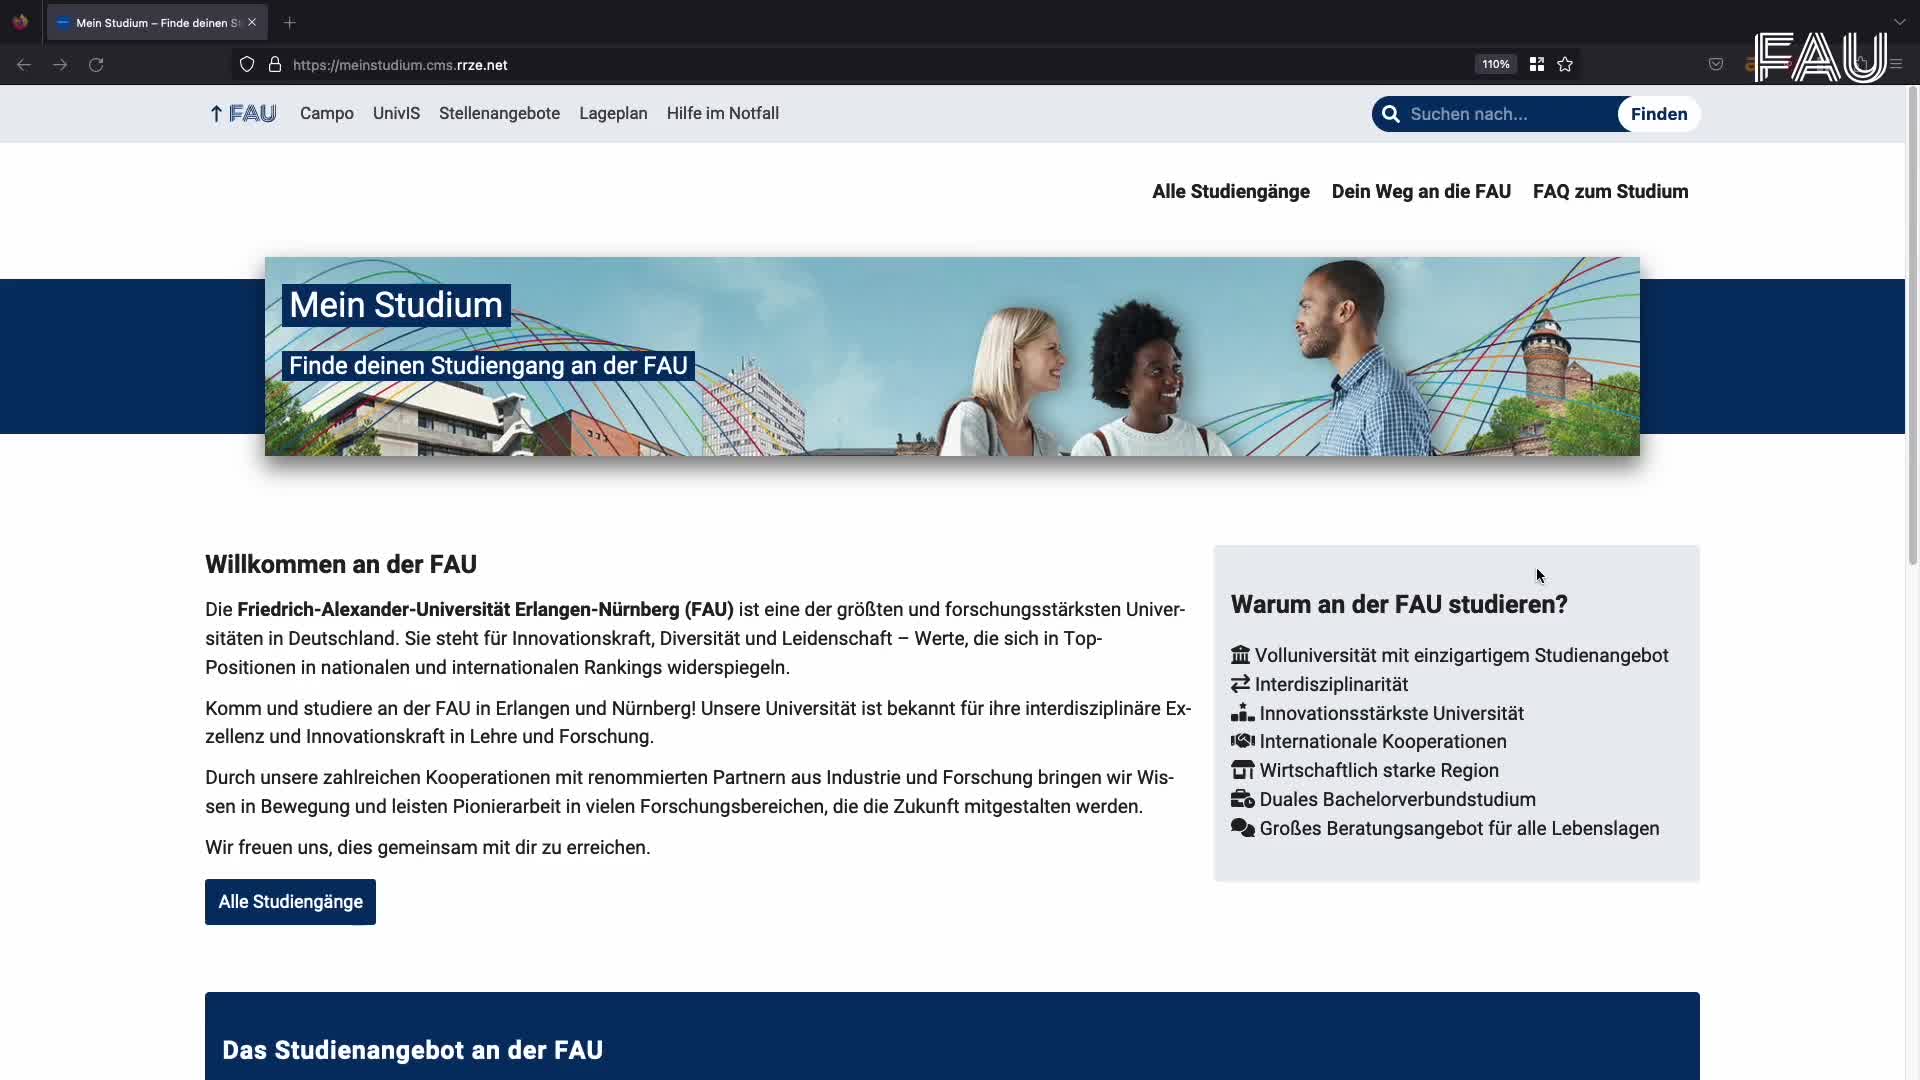Screen dimensions: 1920x1080
Task: Follow the Dein Weg an die FAU link
Action: pos(1421,191)
